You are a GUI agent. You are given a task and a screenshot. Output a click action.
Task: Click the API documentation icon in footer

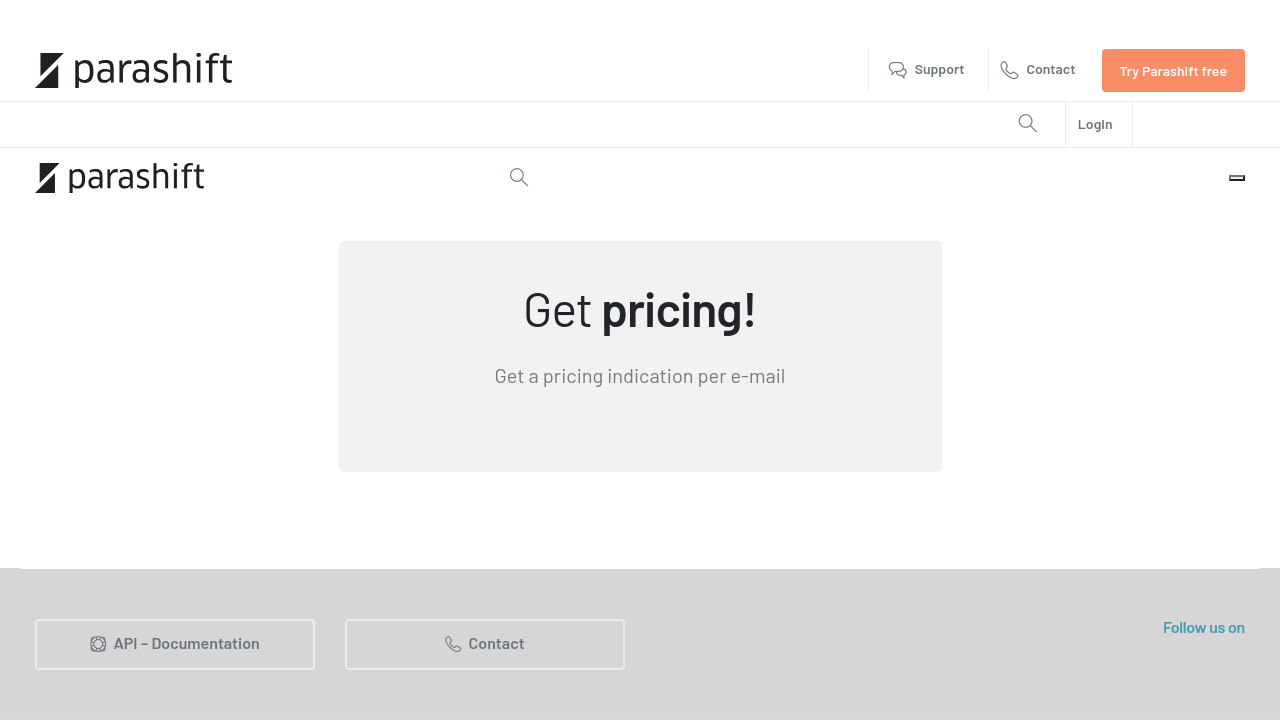[98, 644]
